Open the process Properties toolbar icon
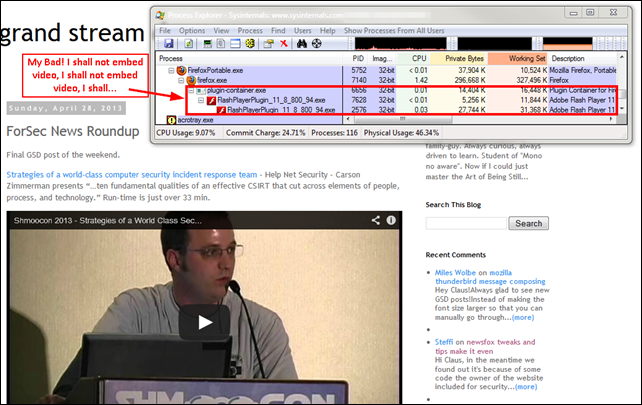Screen dimensions: 642x405 [x=268, y=43]
